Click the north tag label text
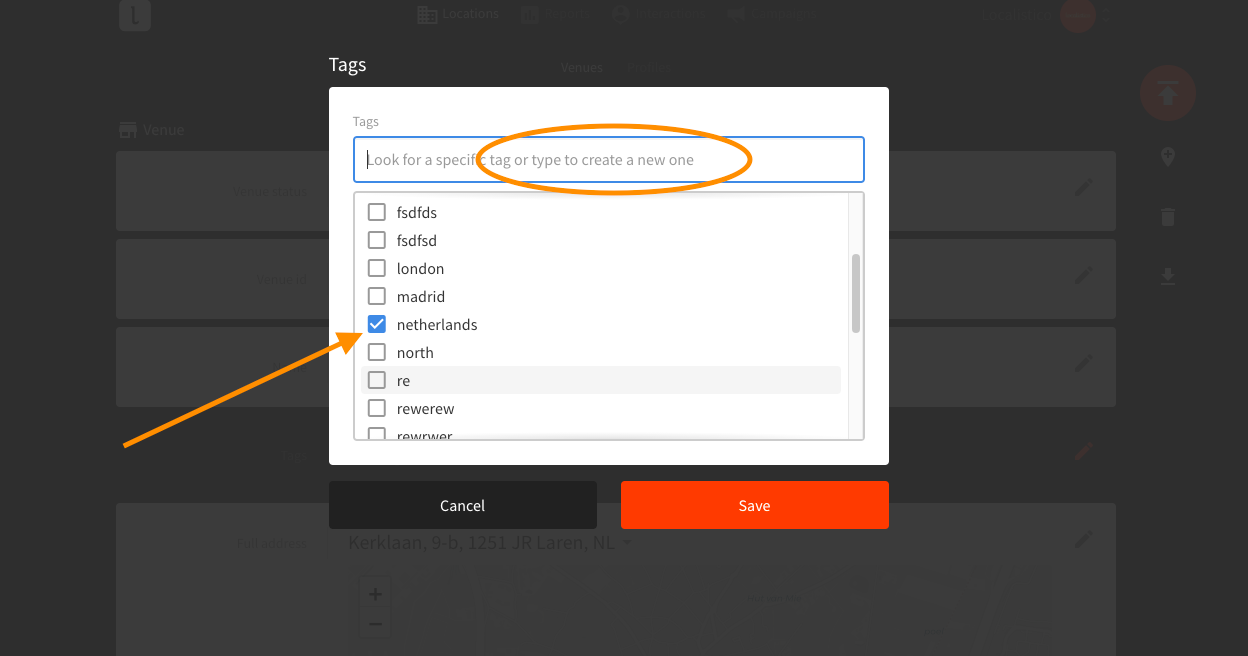Image resolution: width=1248 pixels, height=656 pixels. (x=415, y=352)
